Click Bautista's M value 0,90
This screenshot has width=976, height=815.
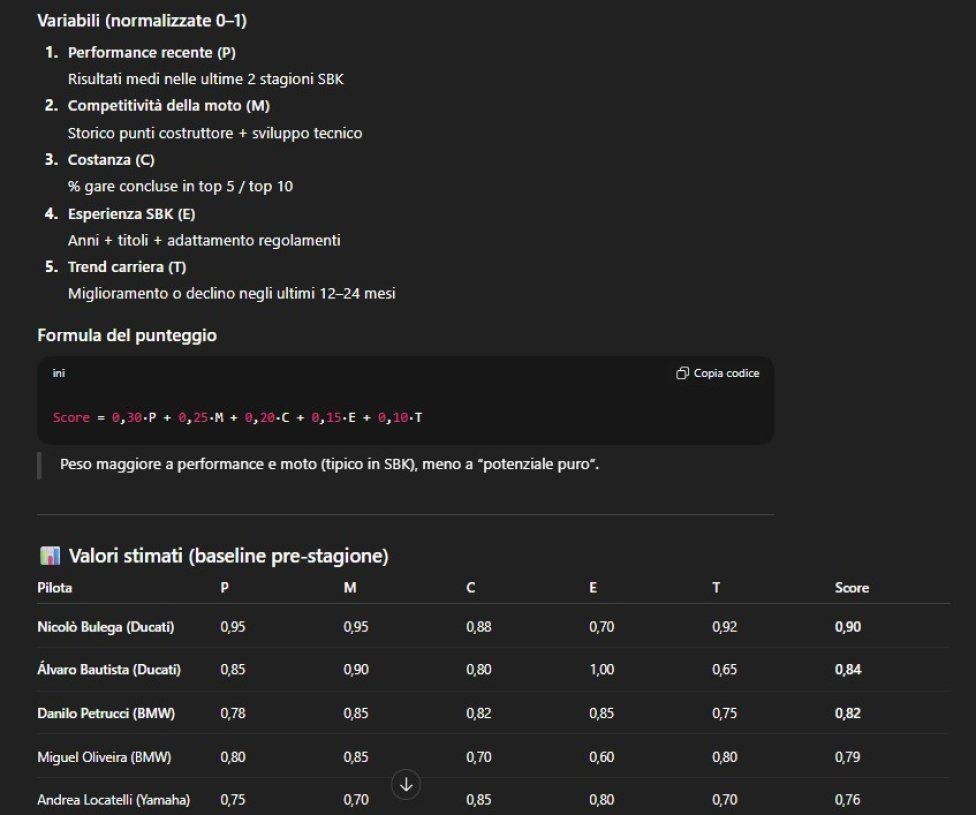[x=356, y=670]
